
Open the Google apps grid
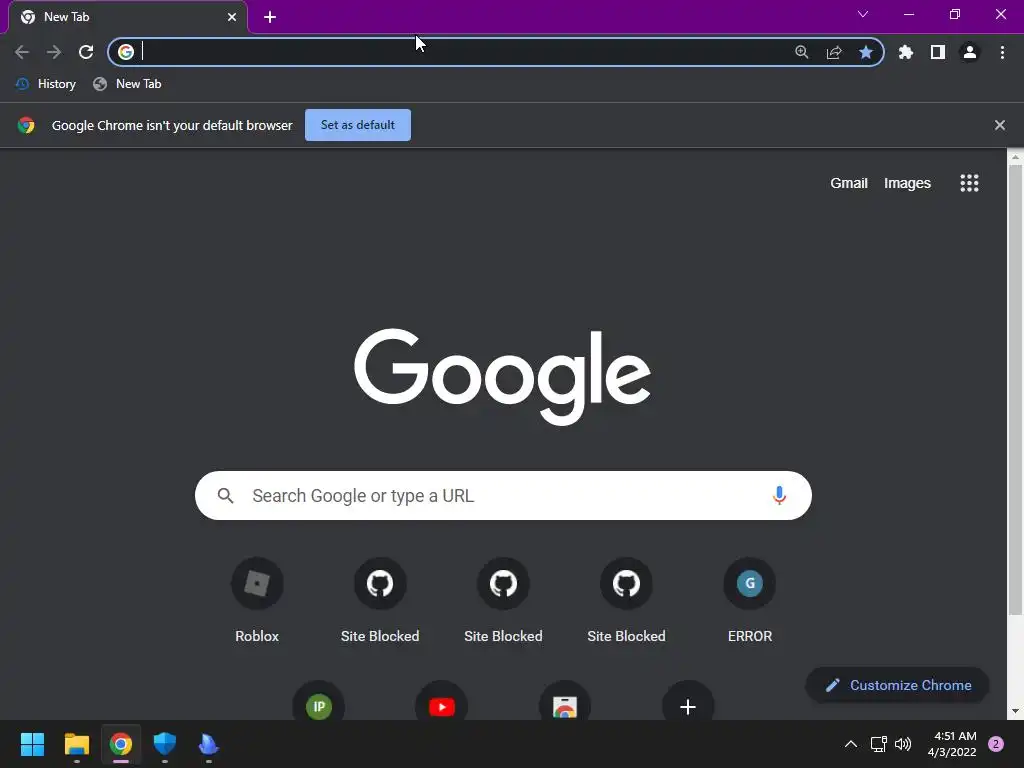pyautogui.click(x=969, y=183)
